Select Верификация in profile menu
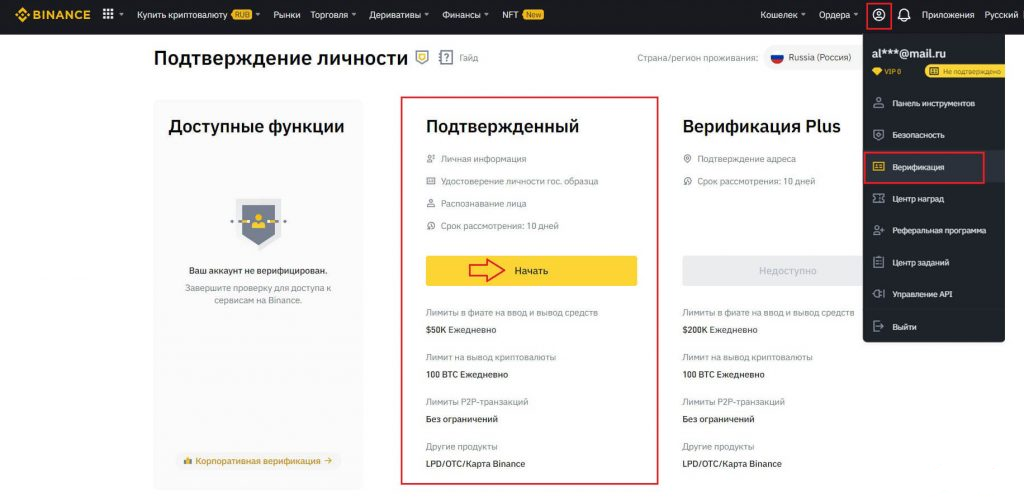The image size is (1024, 497). [x=933, y=167]
